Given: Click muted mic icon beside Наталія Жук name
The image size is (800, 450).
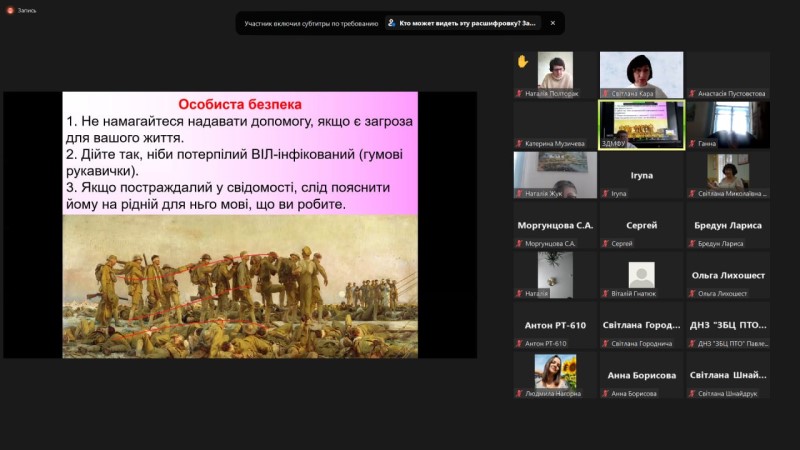Looking at the screenshot, I should (x=519, y=193).
